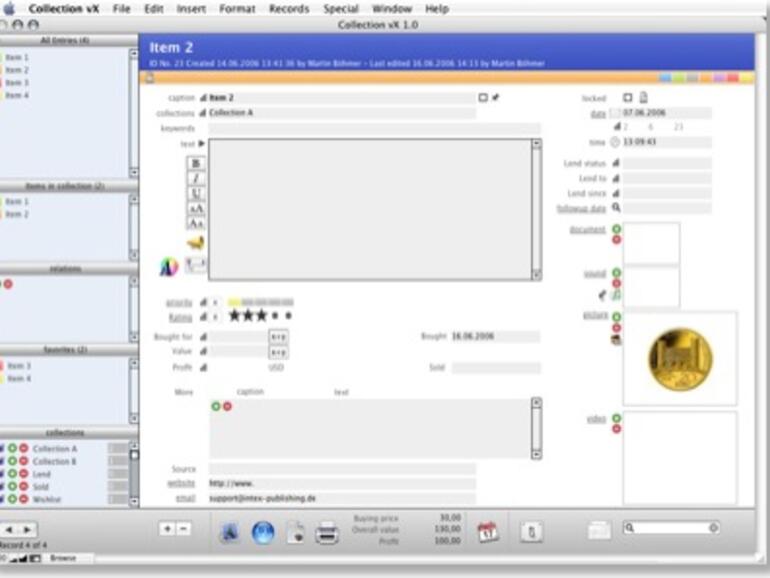
Task: Click the Applications A icon in bottom toolbar
Action: click(229, 532)
